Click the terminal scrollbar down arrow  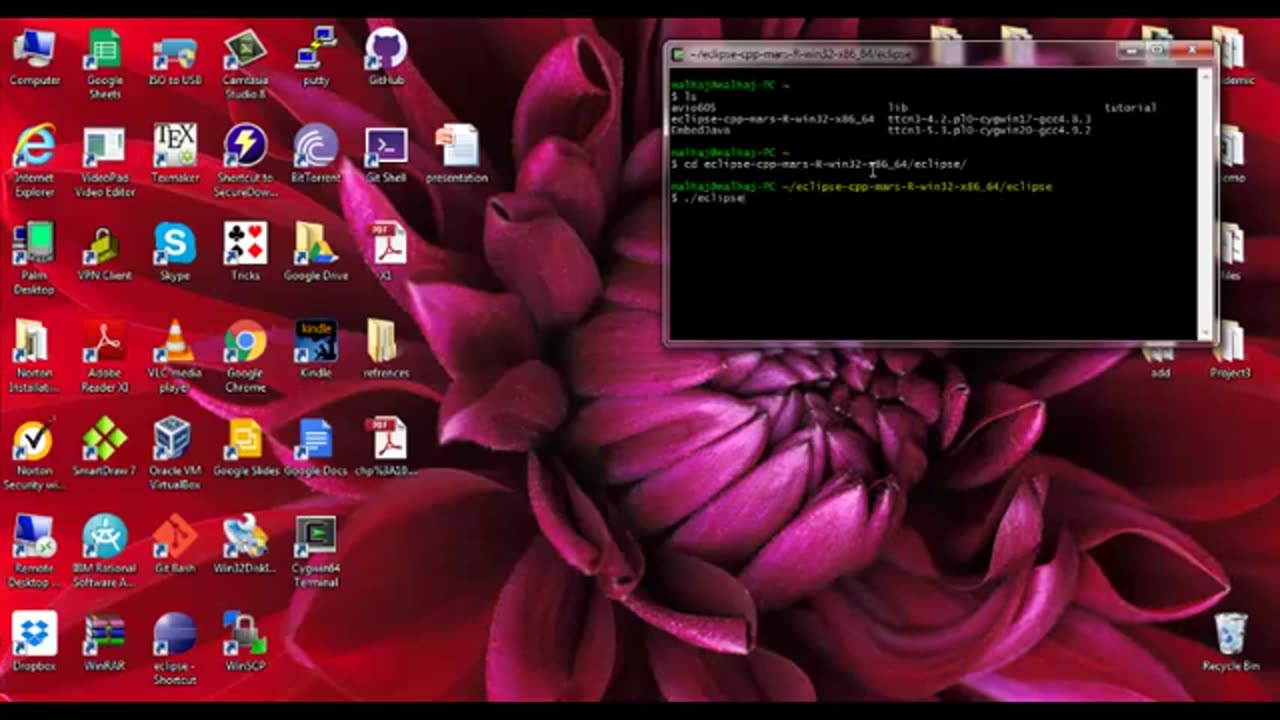click(x=1204, y=333)
